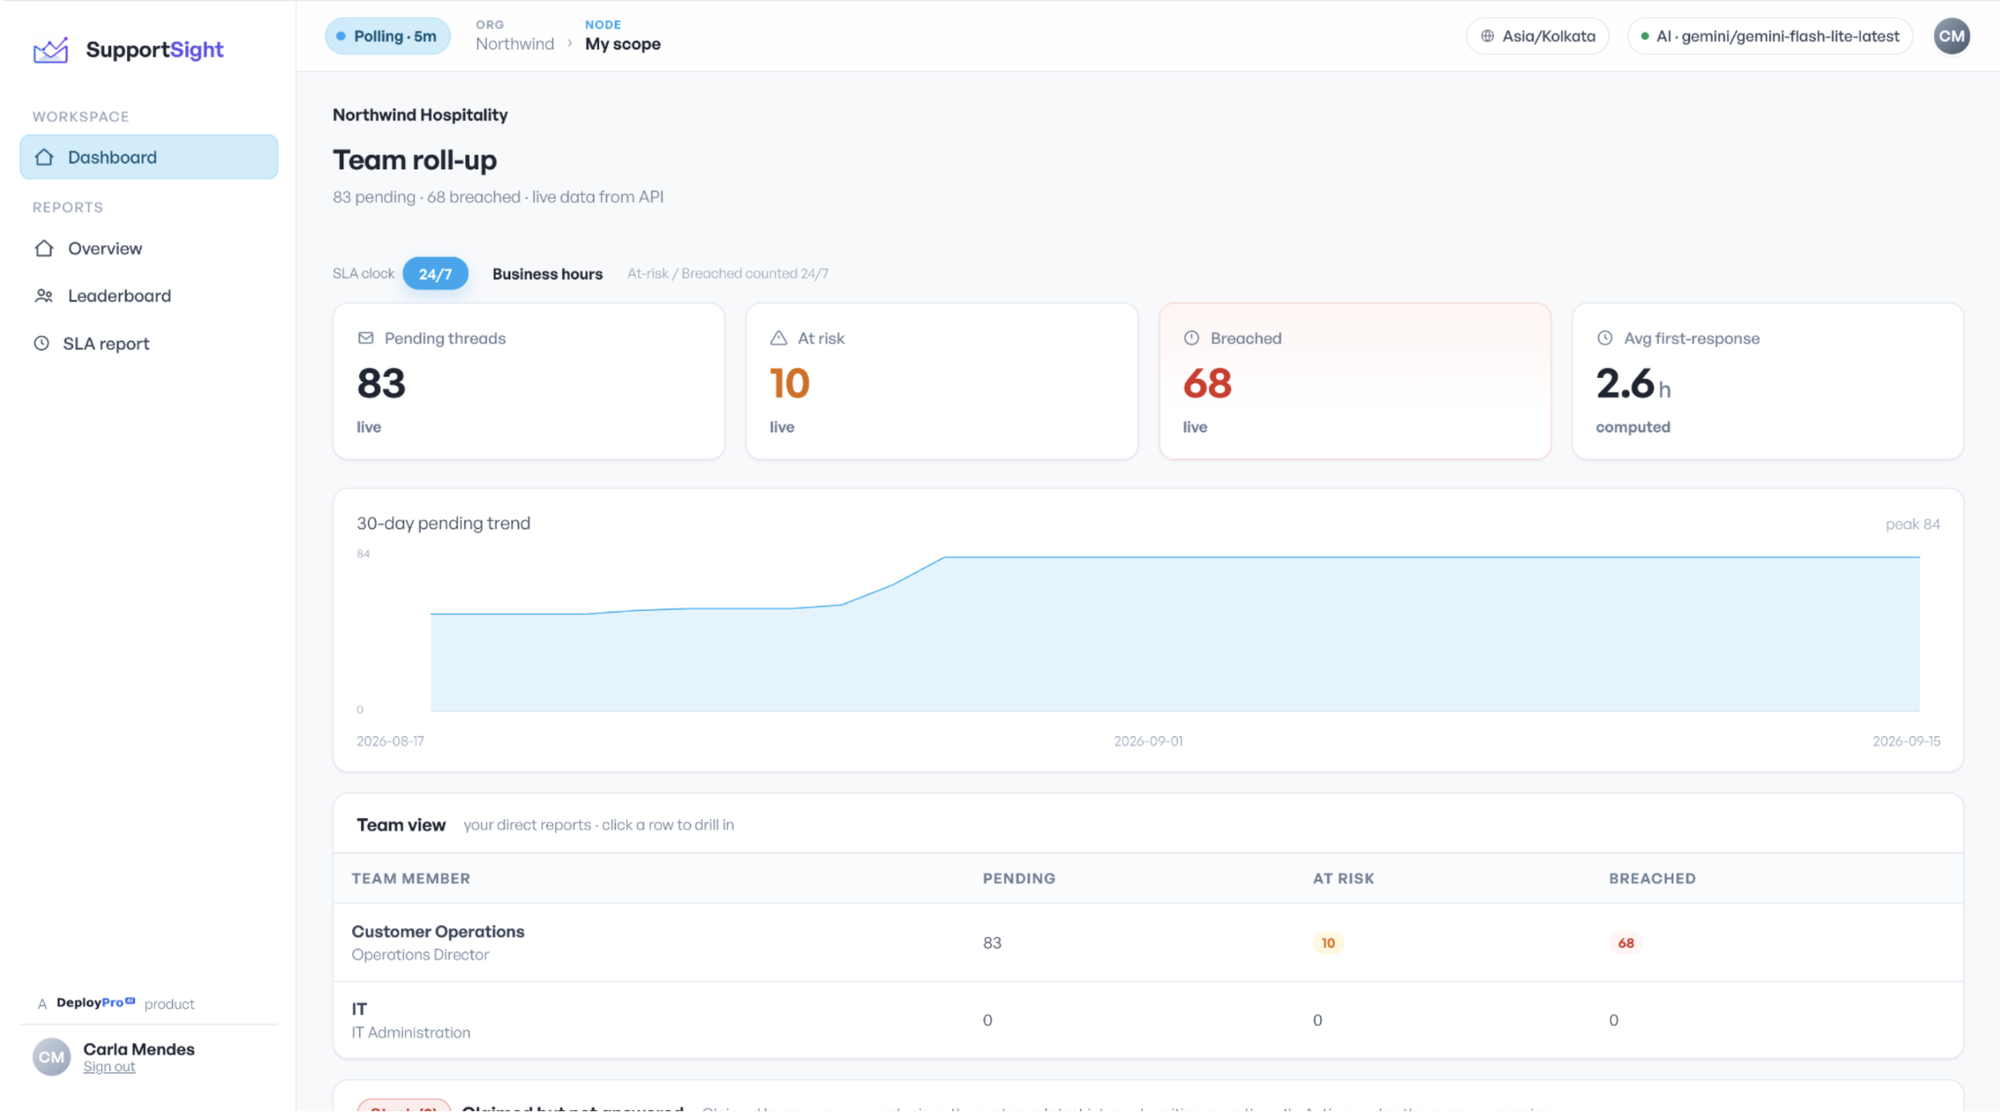The height and width of the screenshot is (1112, 2000).
Task: Drill into the IT Administration row
Action: (x=1148, y=1020)
